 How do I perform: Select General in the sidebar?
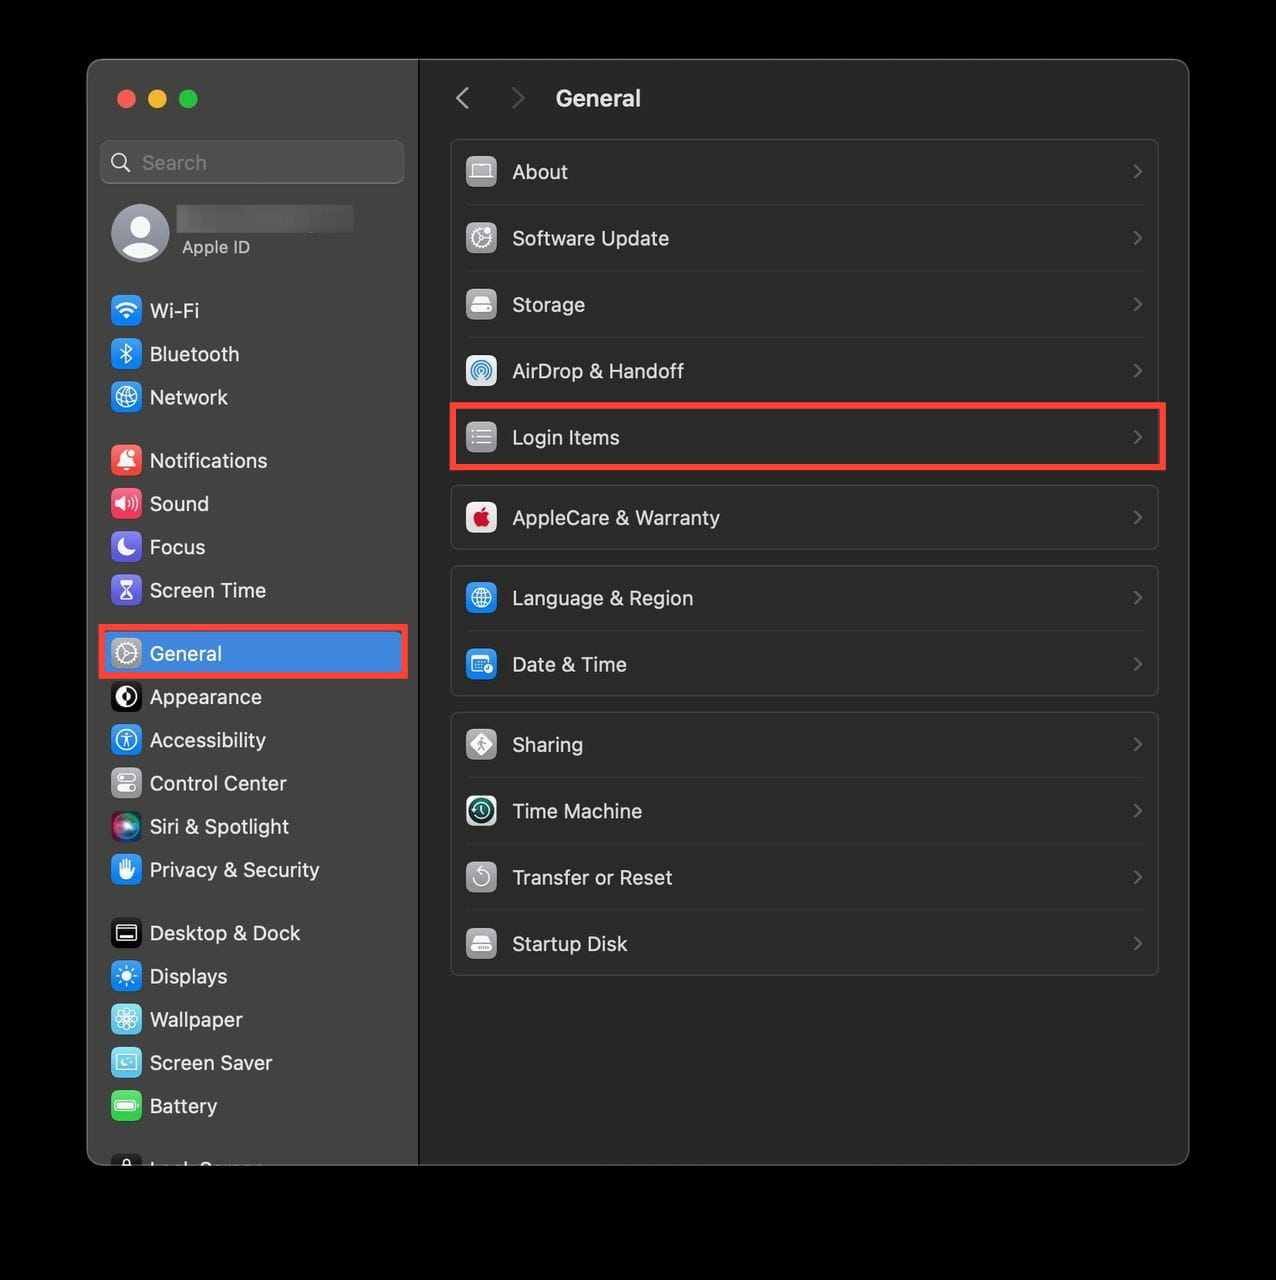pyautogui.click(x=253, y=653)
